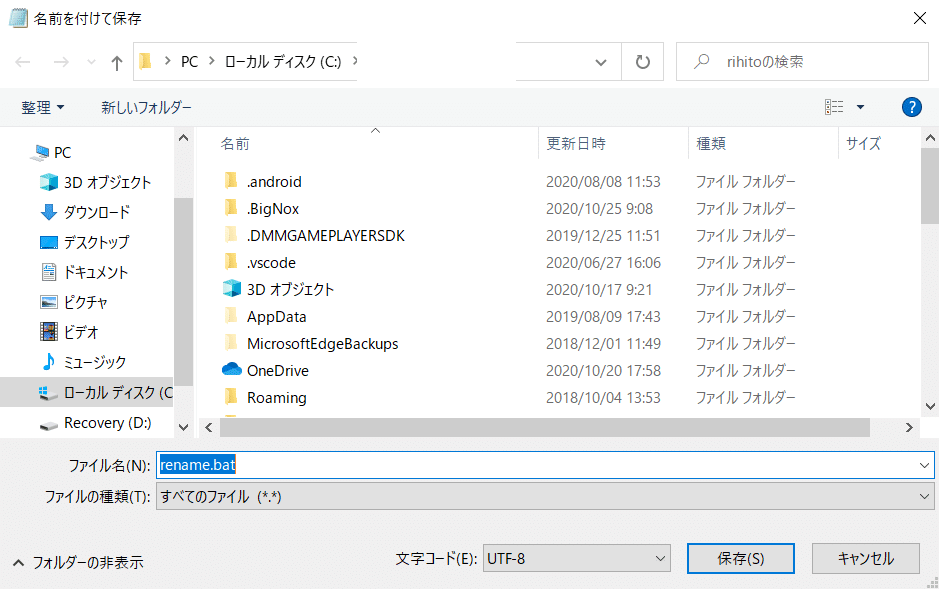Open view options dropdown arrow

pyautogui.click(x=861, y=107)
